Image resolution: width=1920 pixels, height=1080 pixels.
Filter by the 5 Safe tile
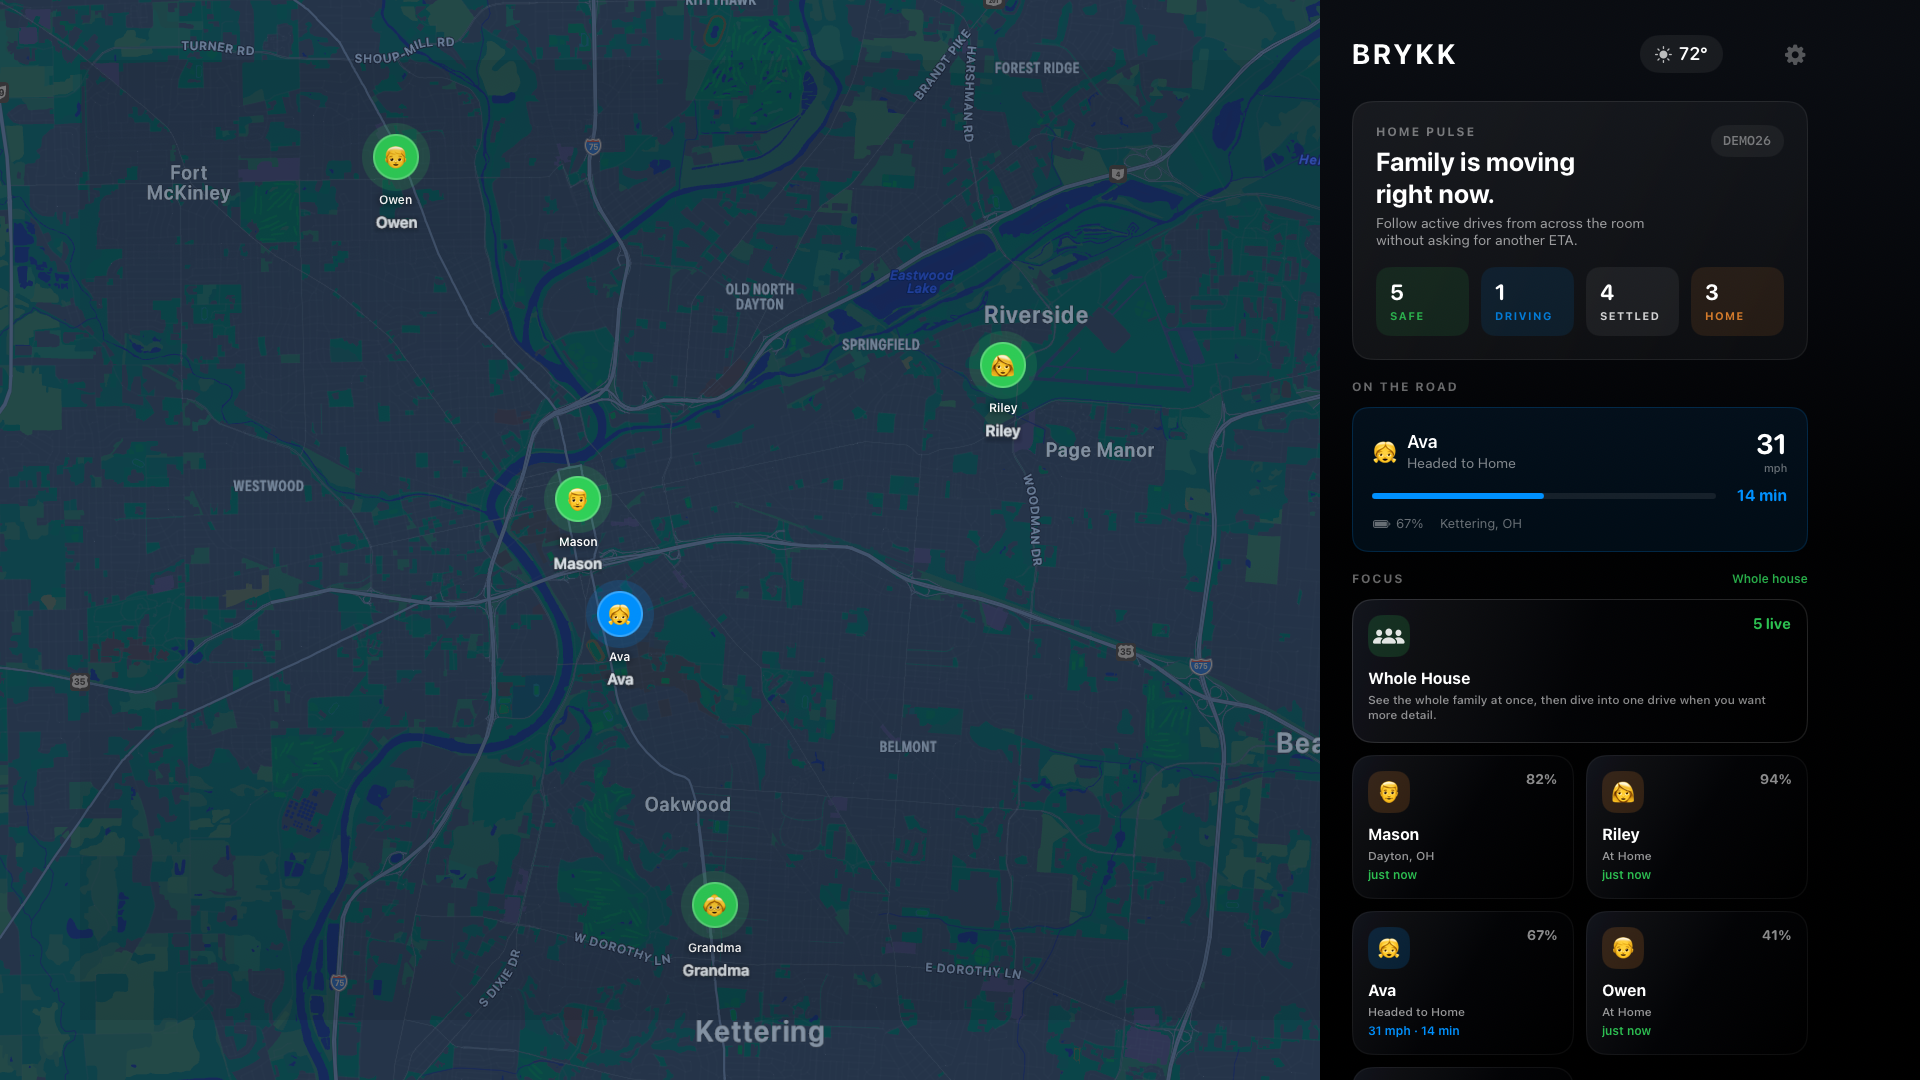(1422, 301)
